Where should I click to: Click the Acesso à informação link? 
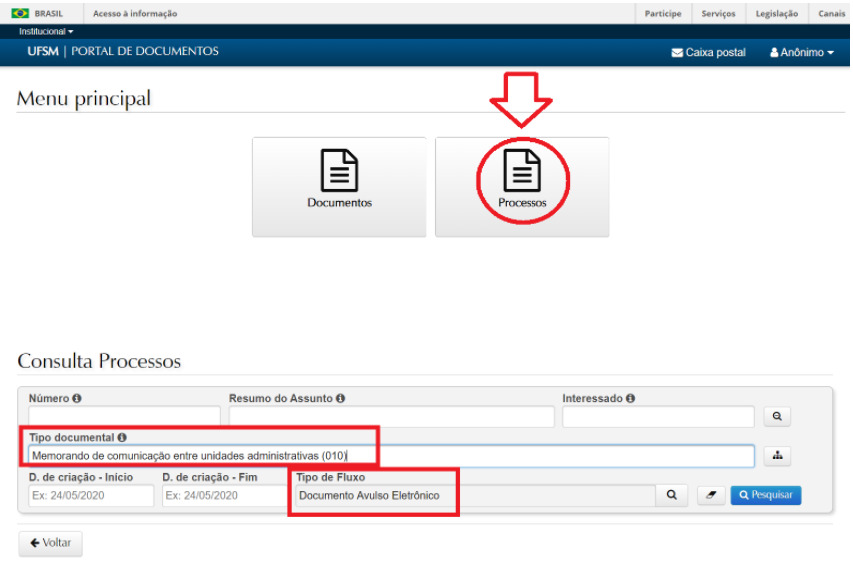[x=135, y=14]
